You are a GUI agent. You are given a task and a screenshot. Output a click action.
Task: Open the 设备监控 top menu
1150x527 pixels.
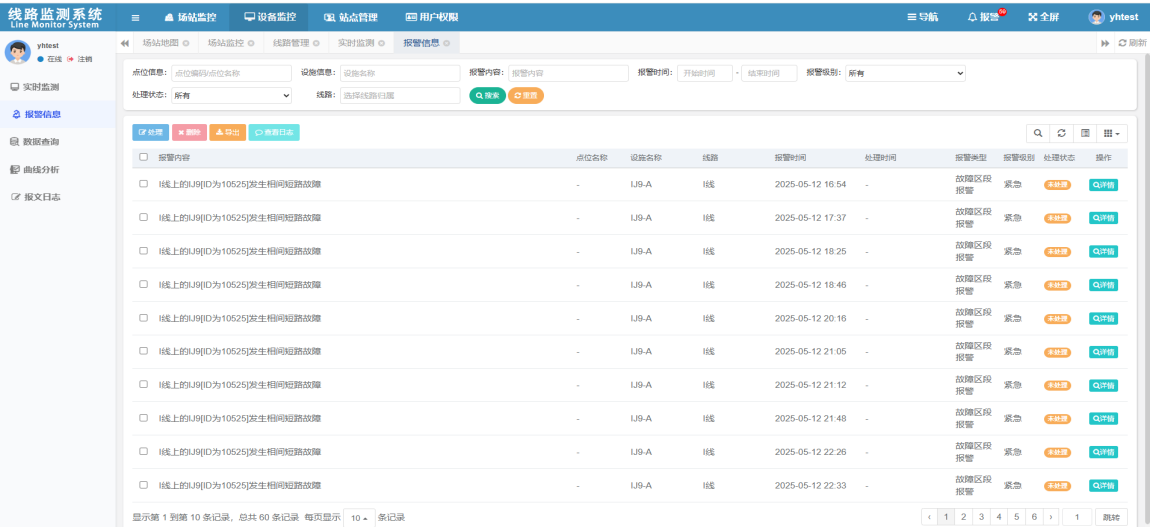269,17
